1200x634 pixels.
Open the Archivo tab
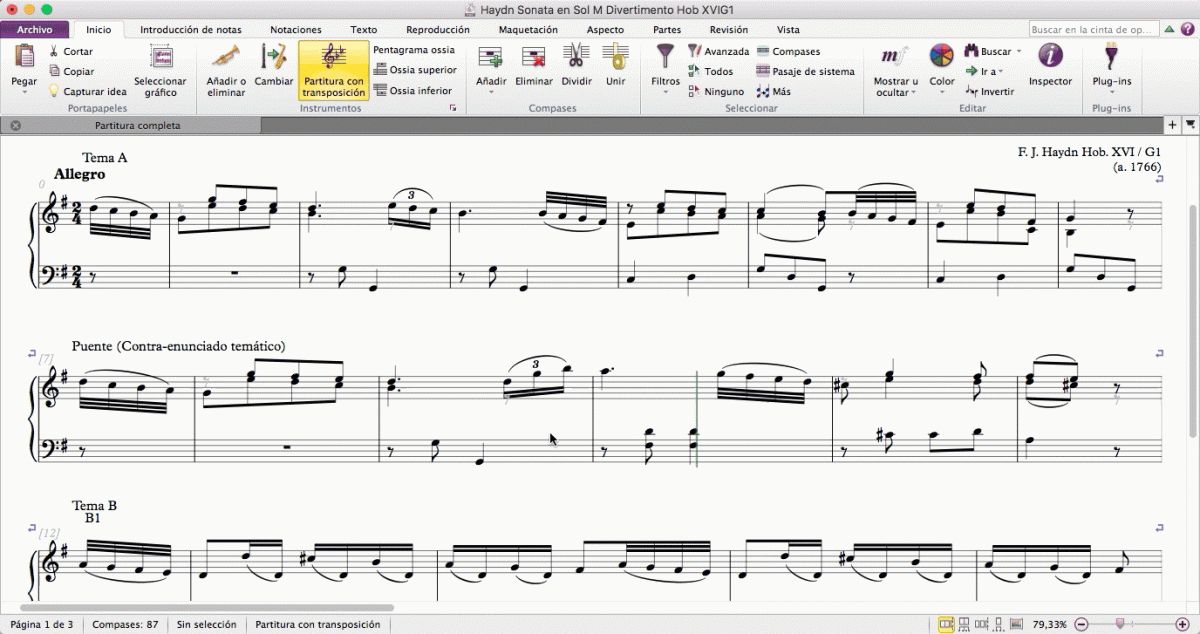pyautogui.click(x=35, y=30)
